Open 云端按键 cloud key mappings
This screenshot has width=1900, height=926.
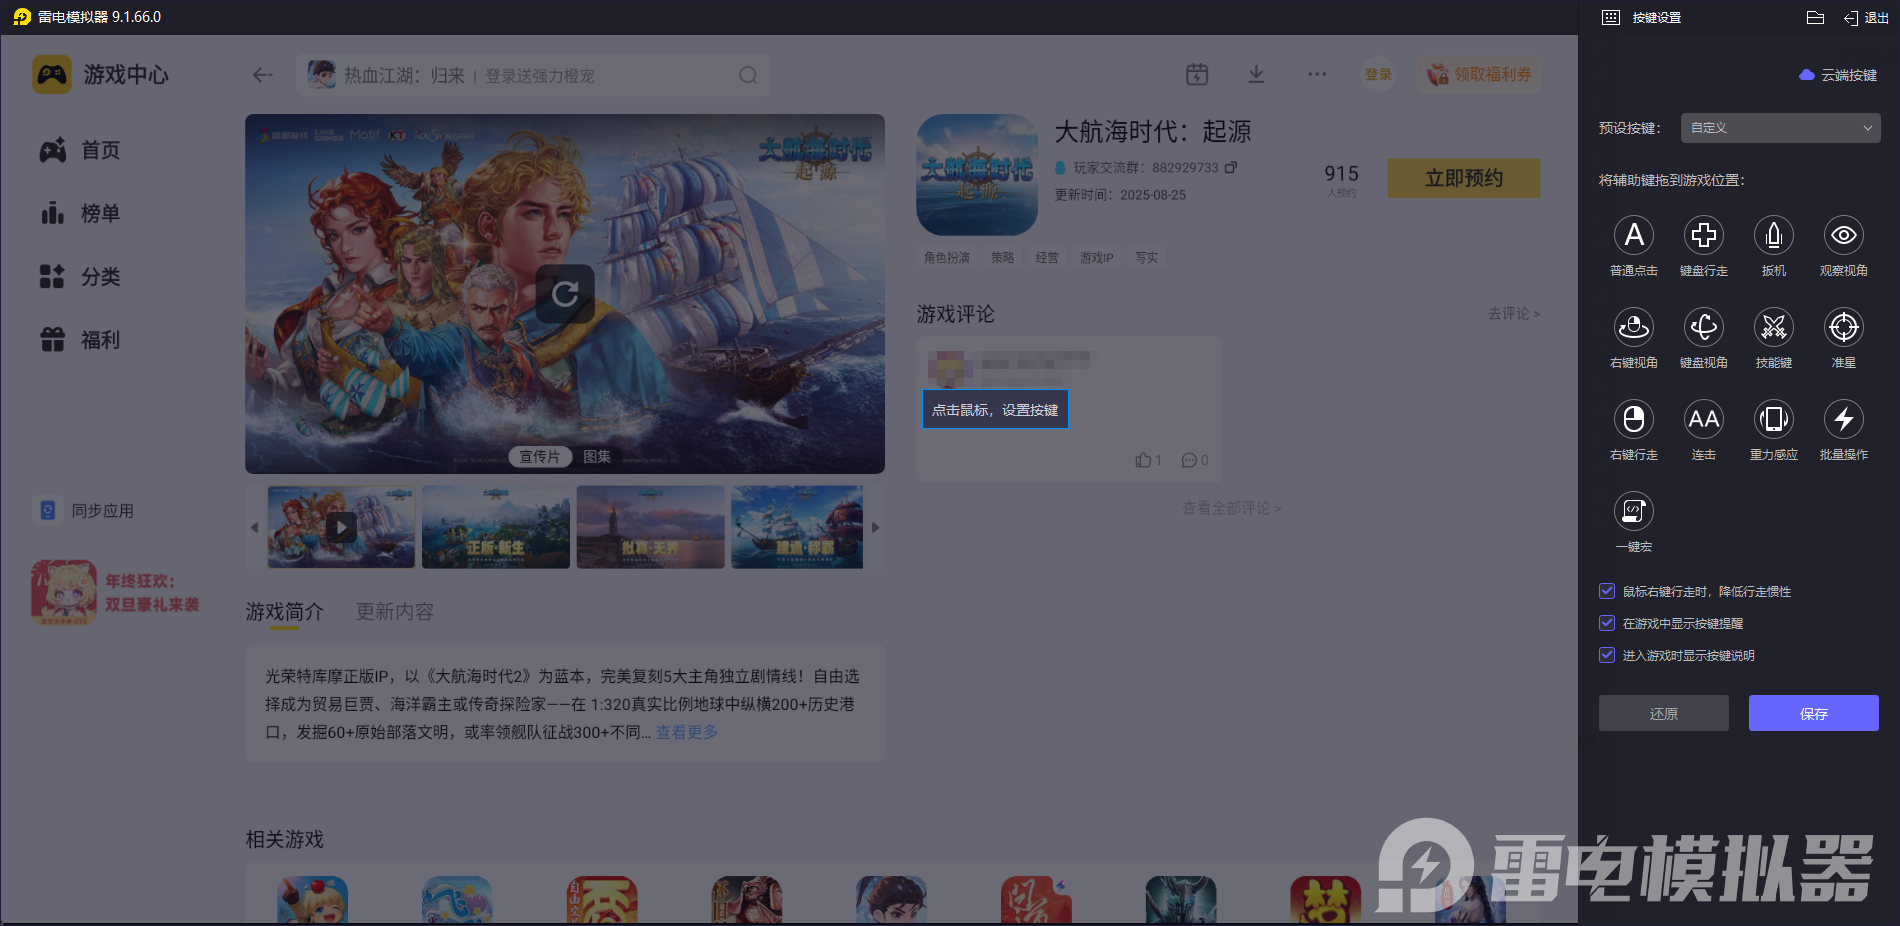click(1838, 75)
